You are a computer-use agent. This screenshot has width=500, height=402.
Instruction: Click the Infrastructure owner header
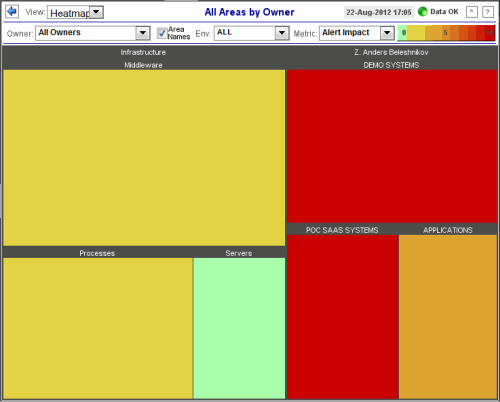click(x=143, y=52)
